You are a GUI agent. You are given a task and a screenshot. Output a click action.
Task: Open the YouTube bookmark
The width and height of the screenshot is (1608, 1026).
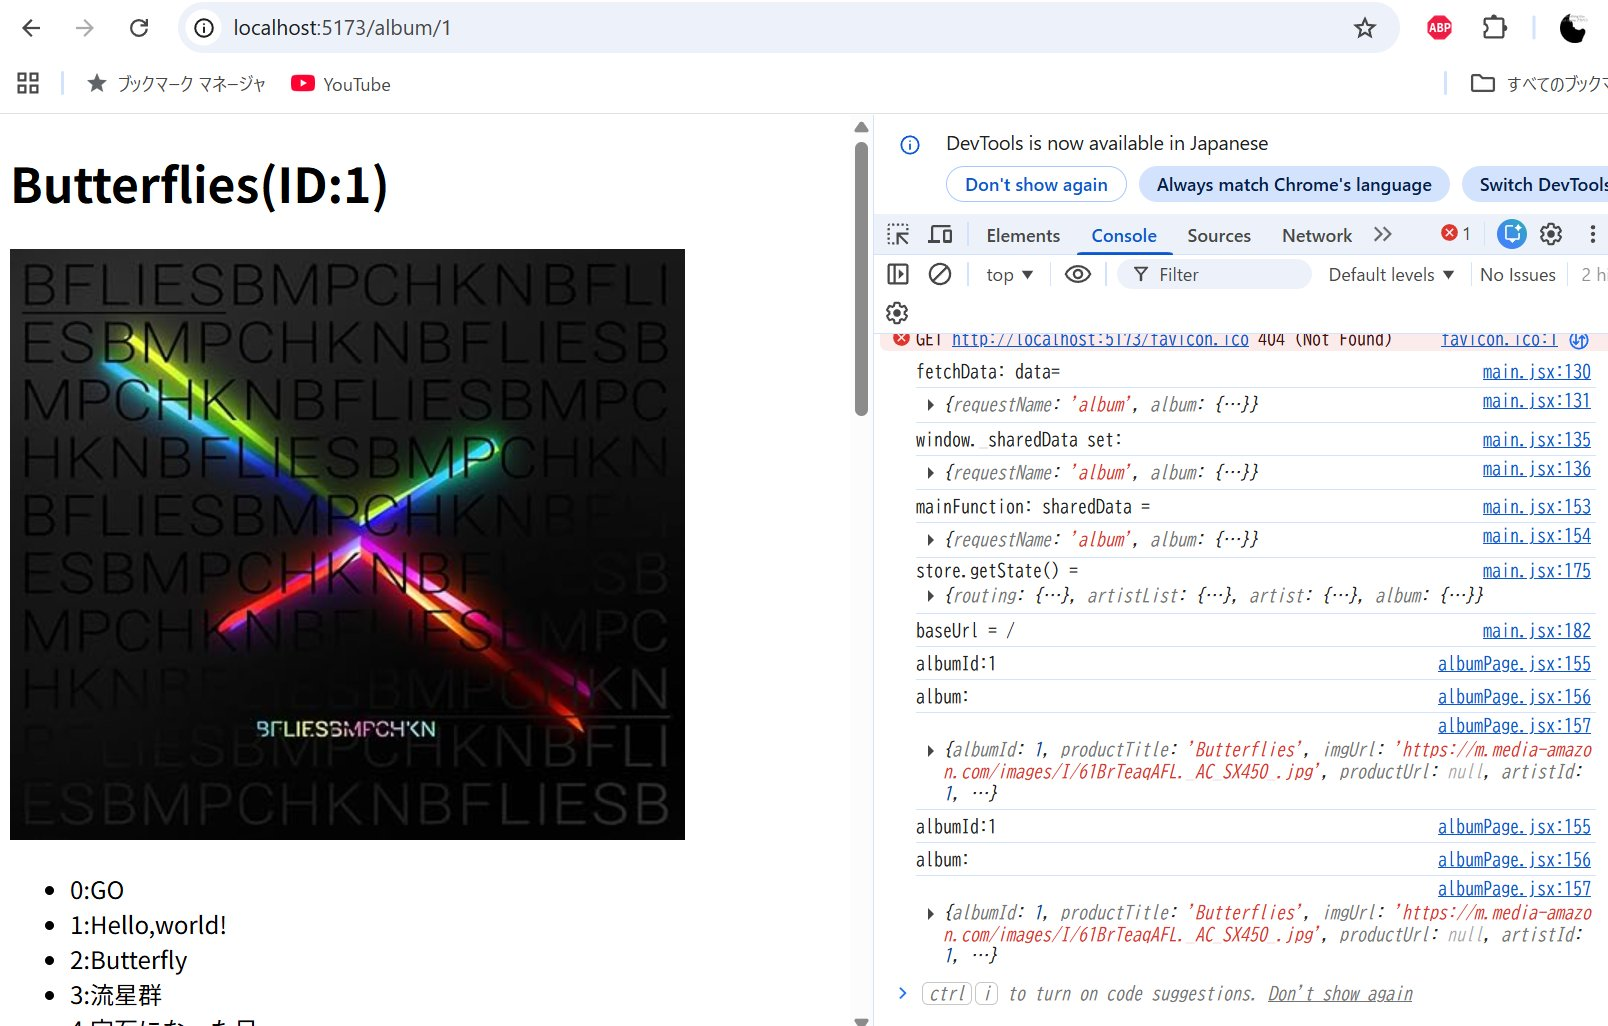coord(341,84)
